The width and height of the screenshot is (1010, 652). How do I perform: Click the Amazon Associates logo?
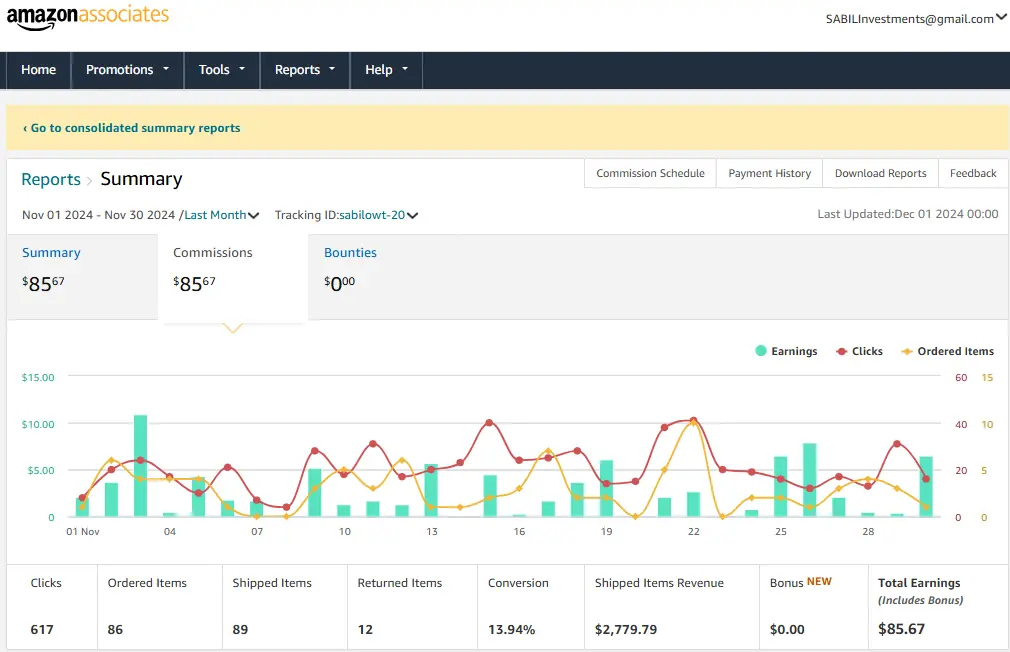(x=88, y=17)
